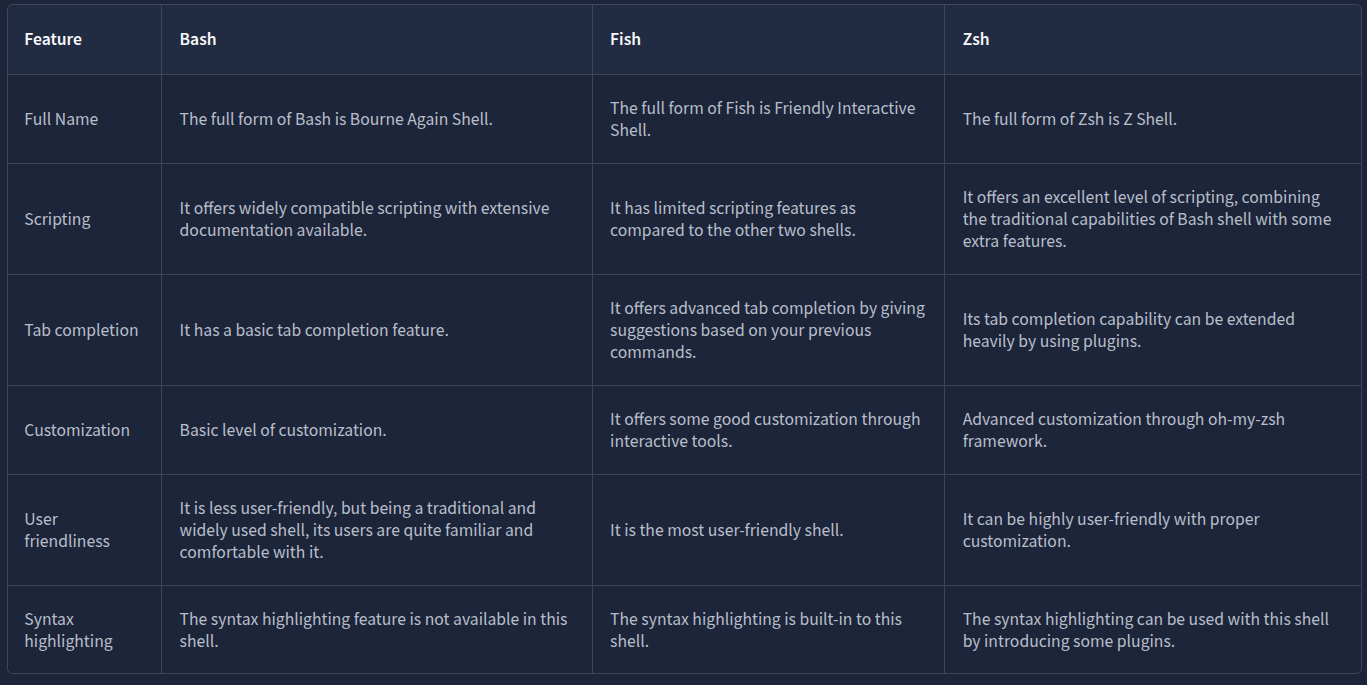
Task: Click the Z Shell full name cell
Action: pos(1069,119)
